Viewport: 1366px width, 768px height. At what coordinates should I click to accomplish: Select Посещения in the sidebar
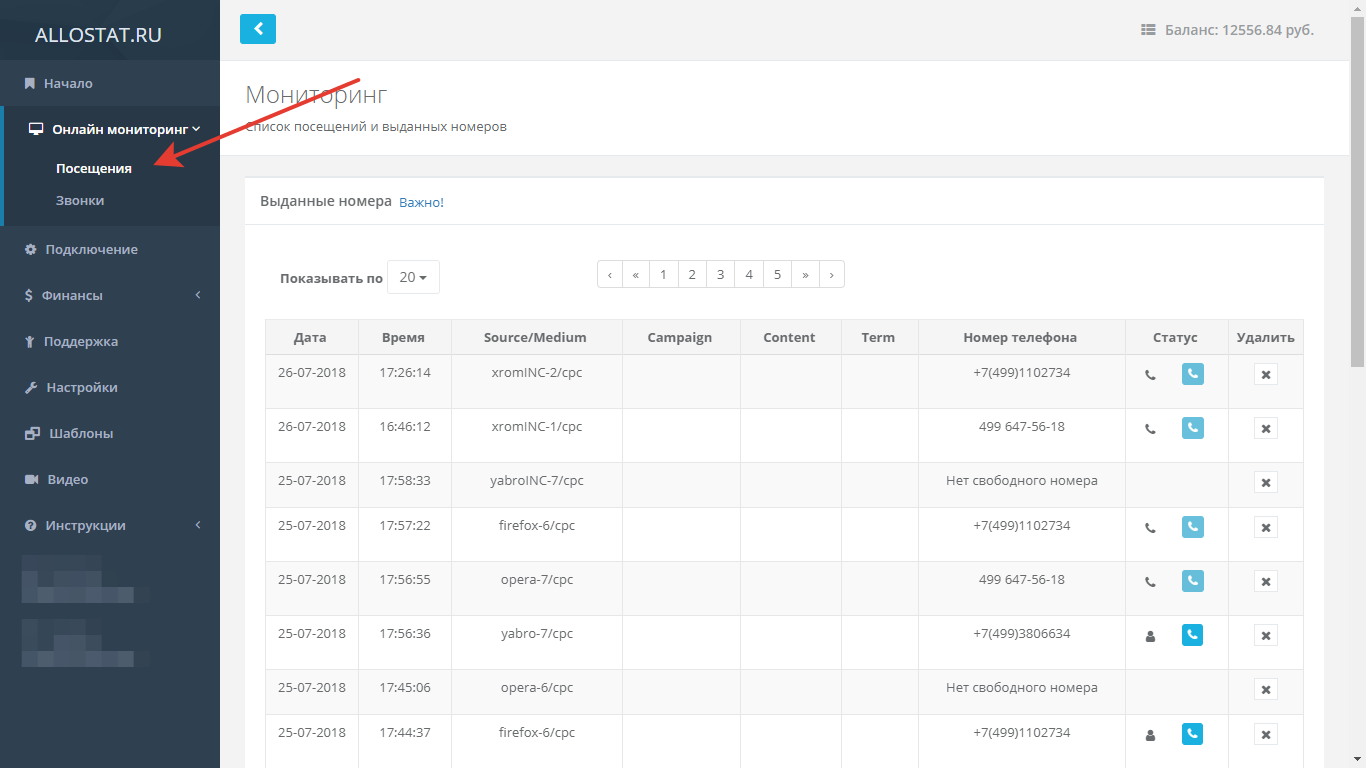tap(94, 168)
